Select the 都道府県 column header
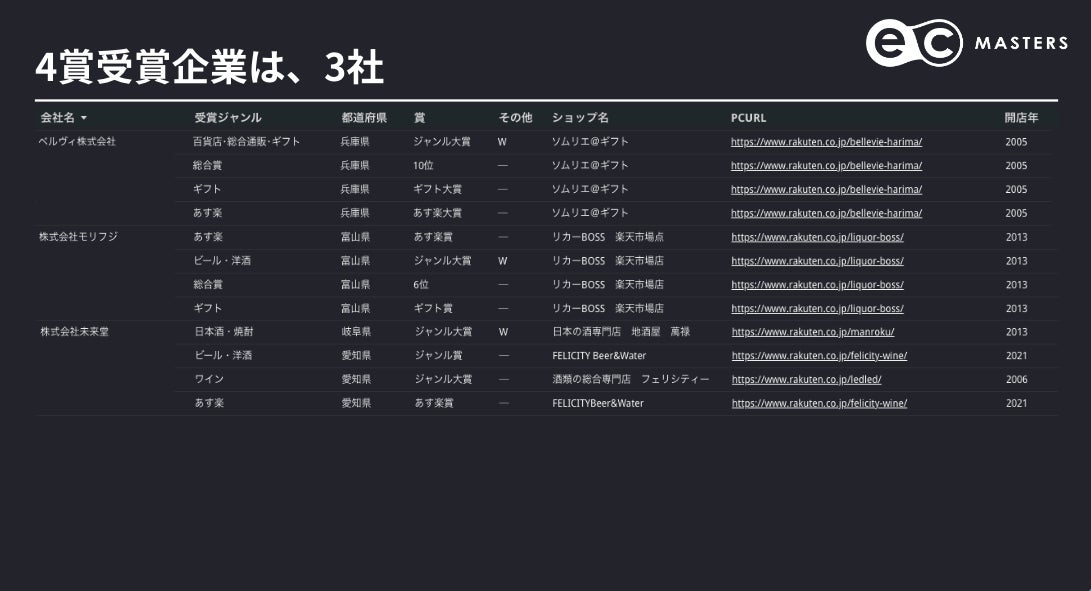The width and height of the screenshot is (1091, 591). pyautogui.click(x=364, y=118)
